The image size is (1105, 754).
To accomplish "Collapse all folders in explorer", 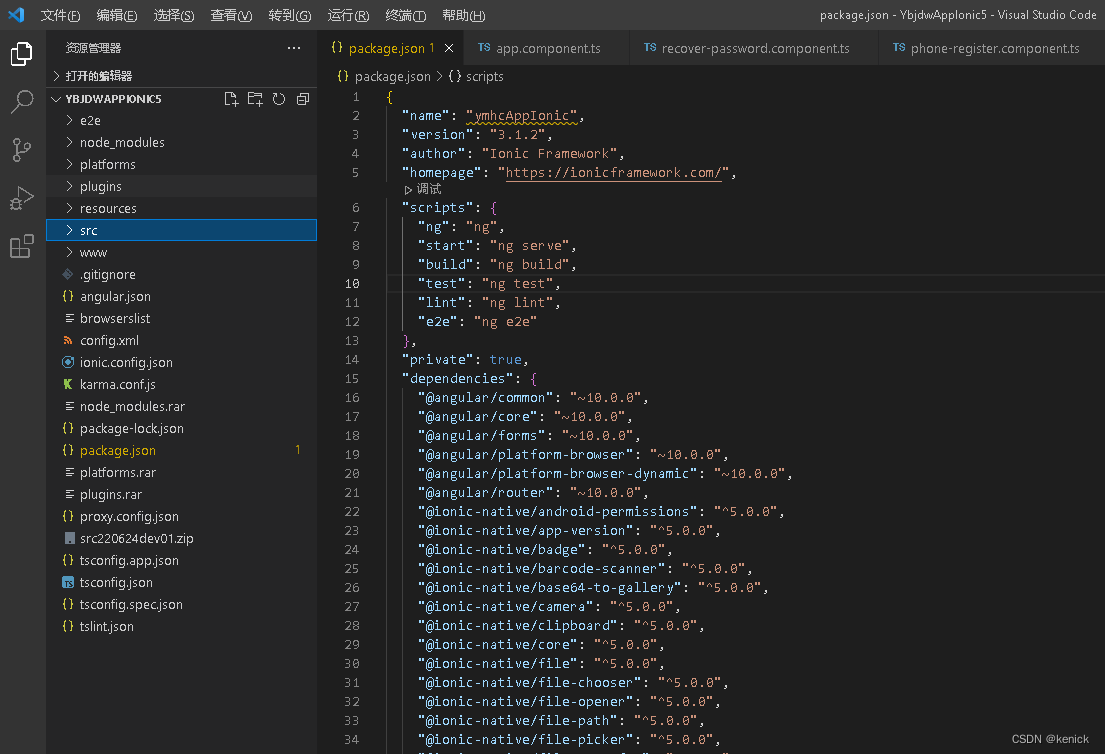I will (x=303, y=99).
